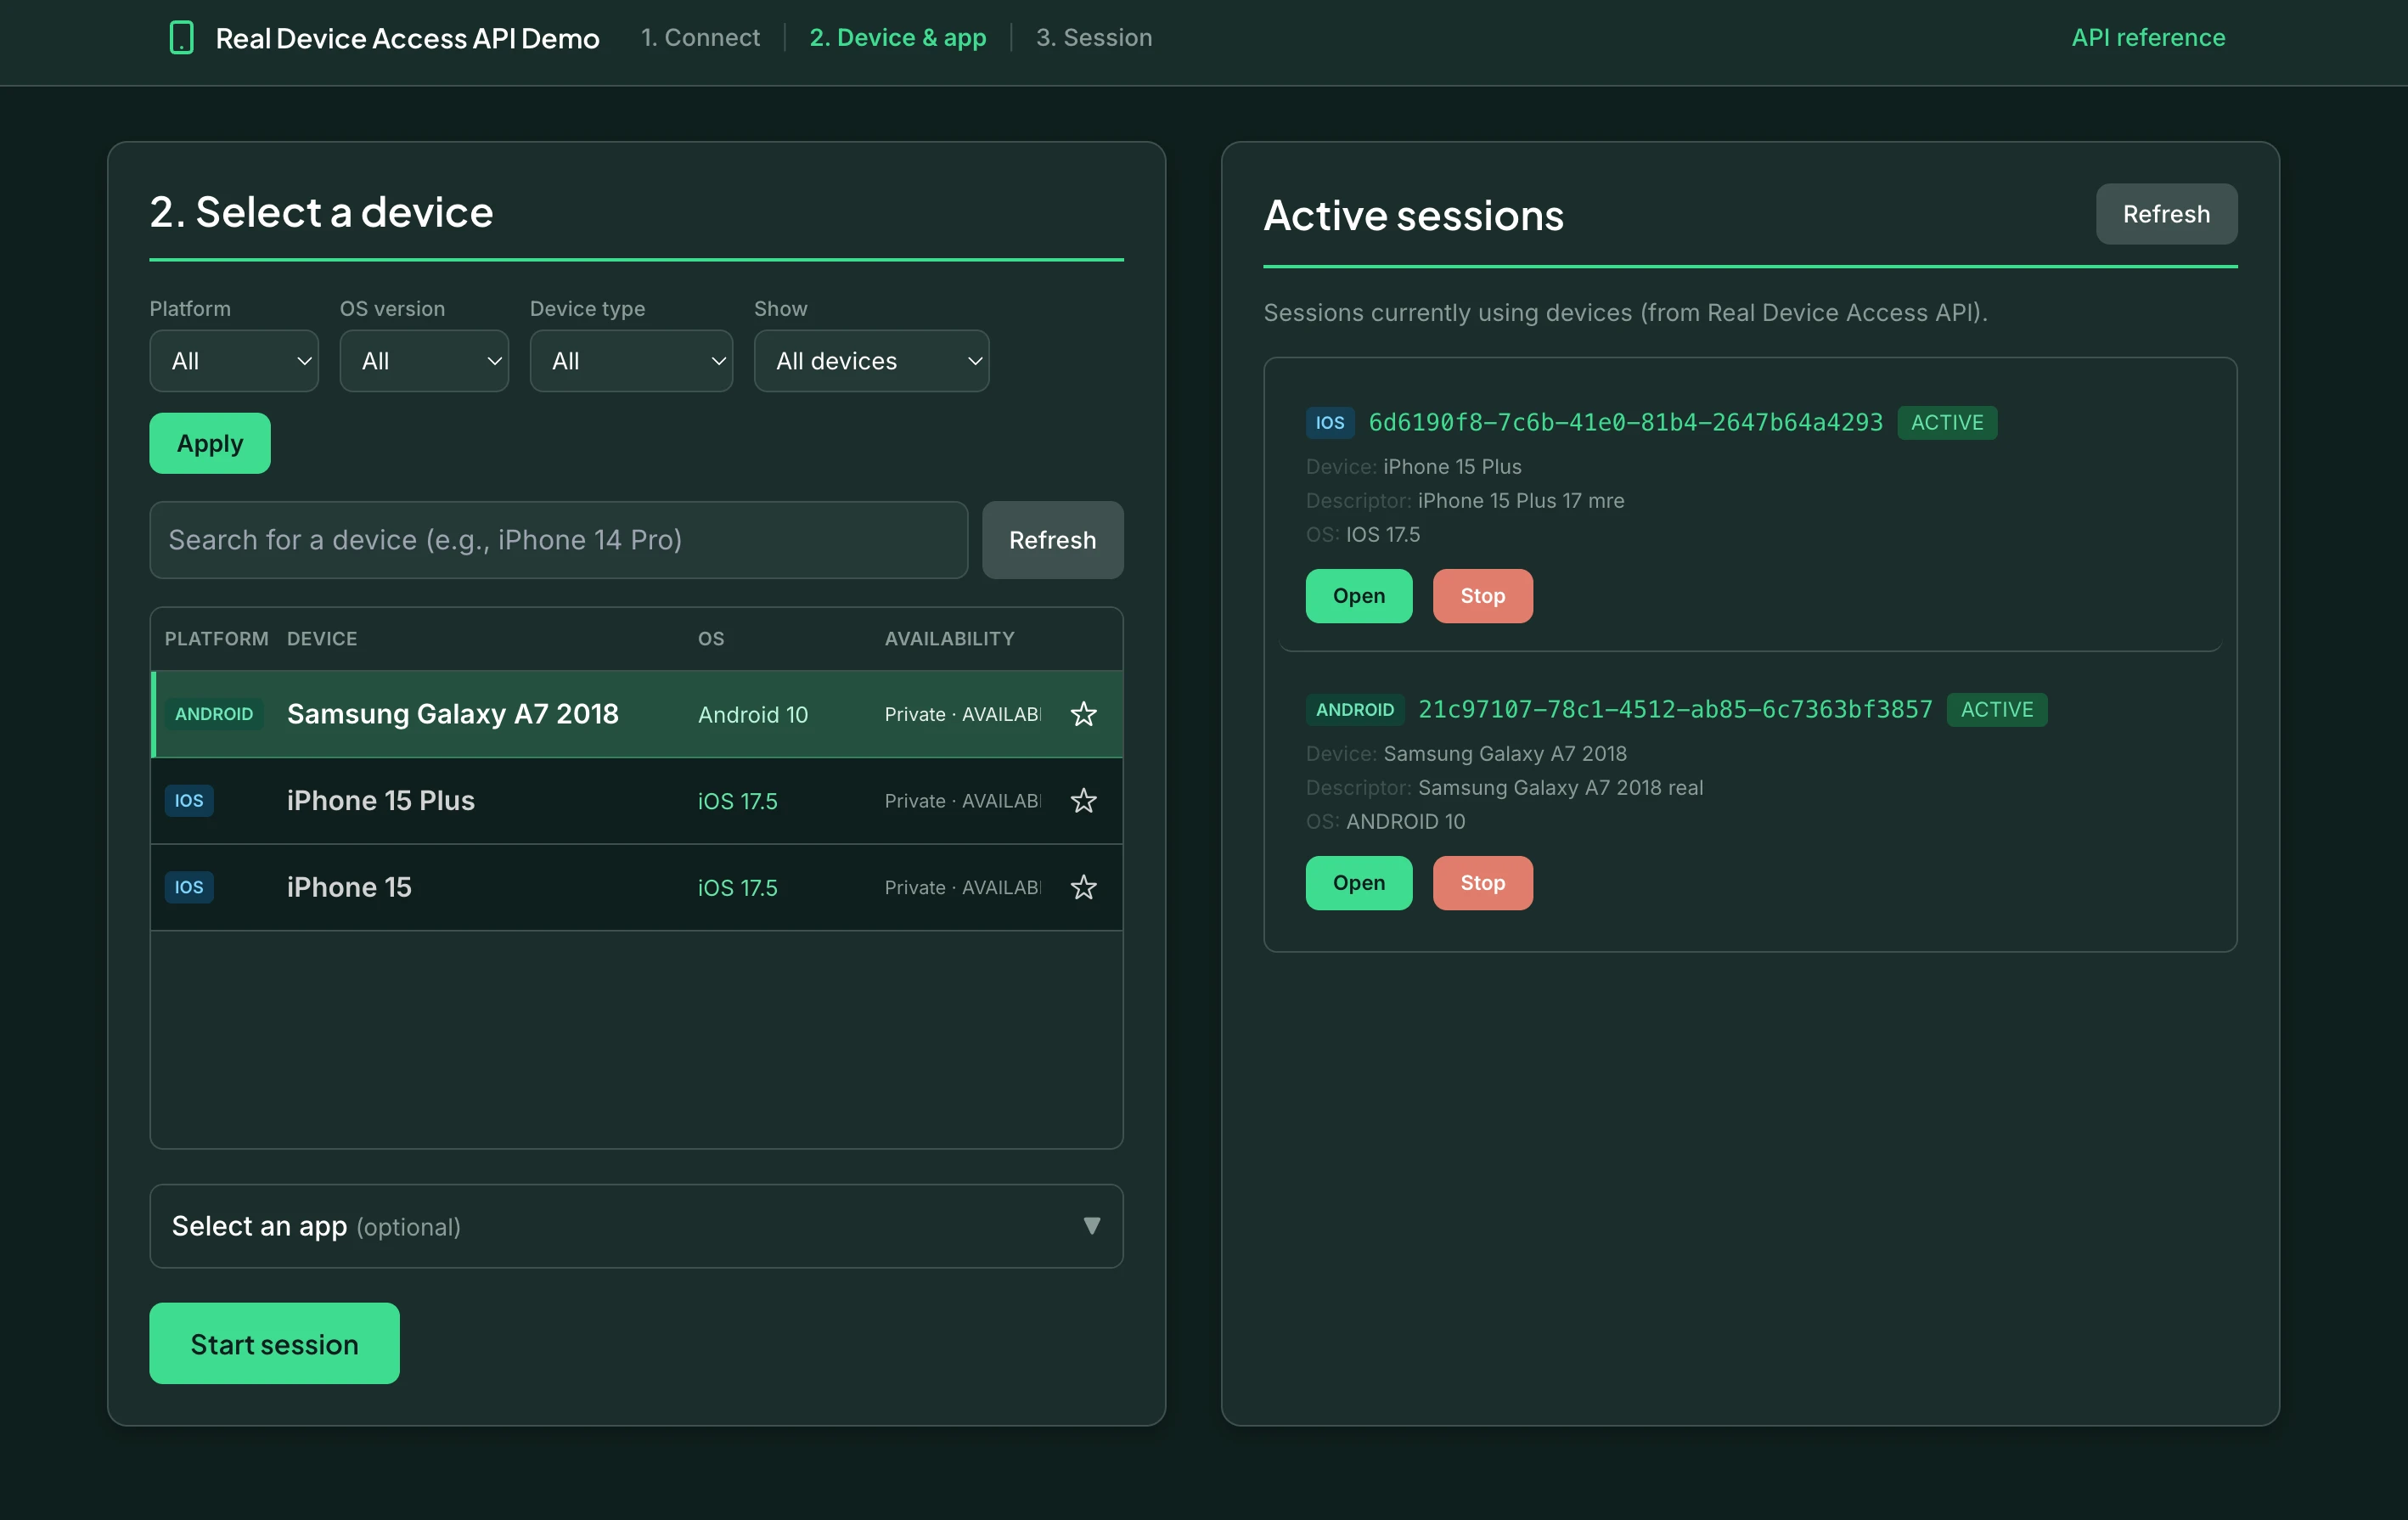Open the API reference link

point(2148,38)
